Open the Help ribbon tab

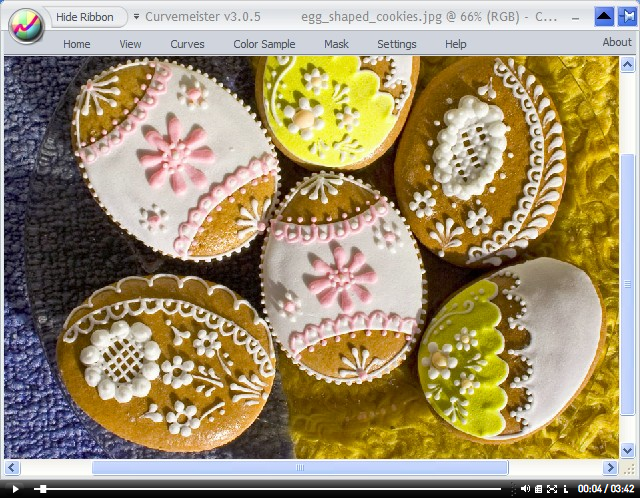coord(456,44)
